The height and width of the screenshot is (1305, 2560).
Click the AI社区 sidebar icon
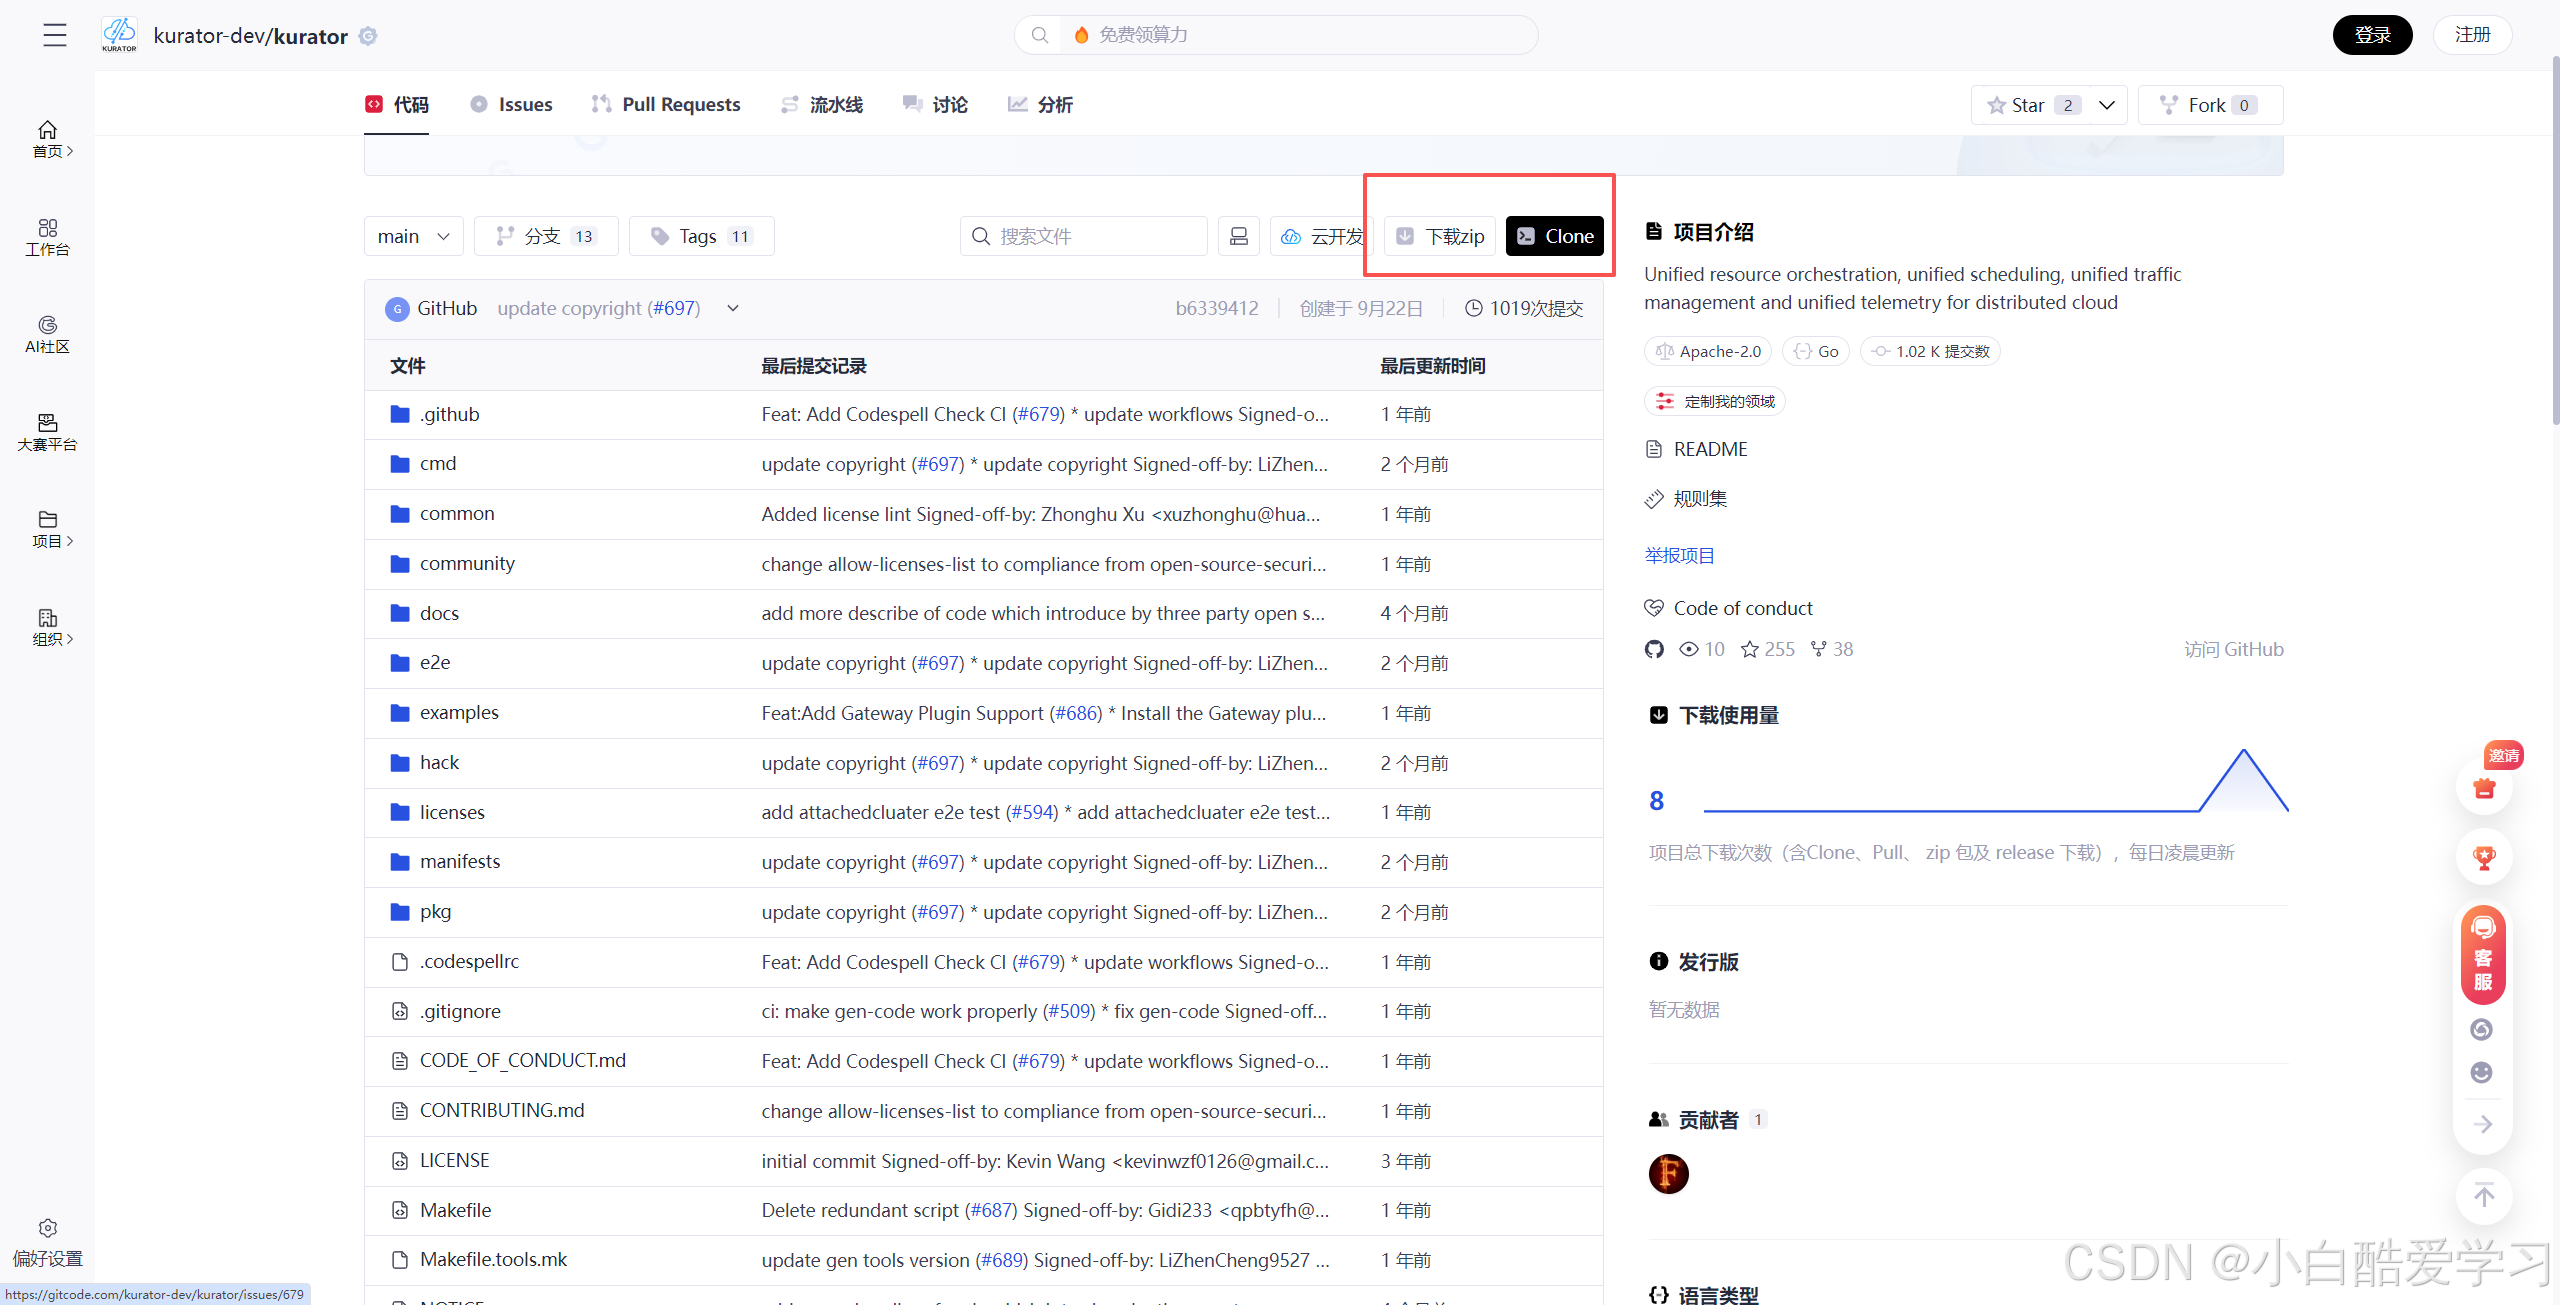click(x=47, y=334)
